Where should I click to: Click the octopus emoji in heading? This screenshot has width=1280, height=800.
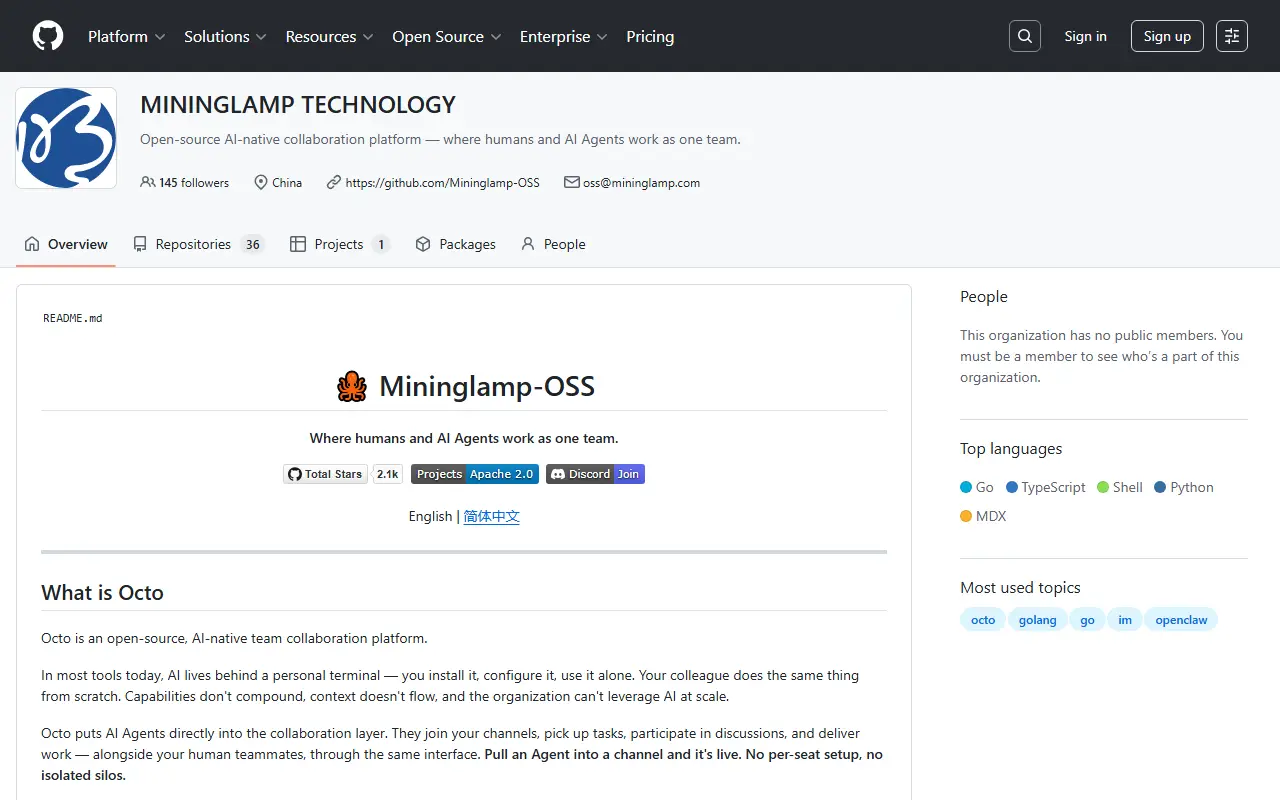pyautogui.click(x=352, y=386)
